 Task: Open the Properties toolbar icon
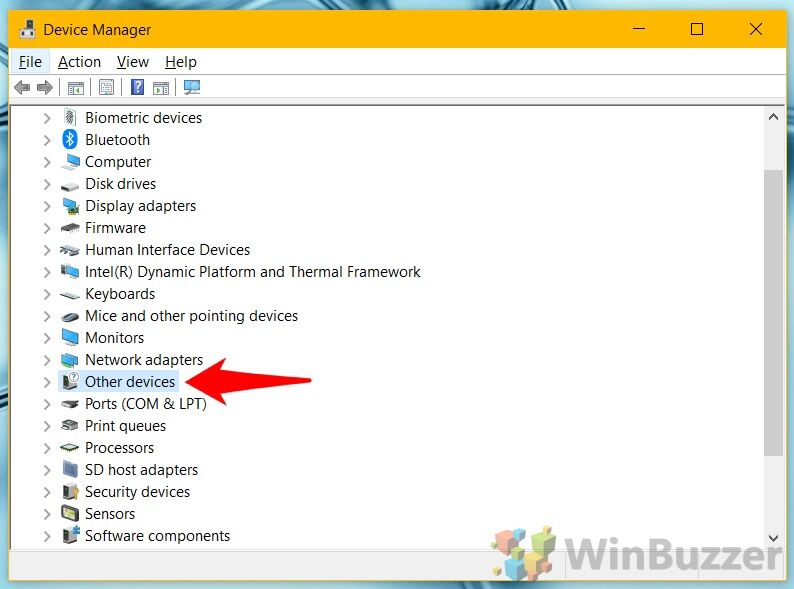point(106,88)
